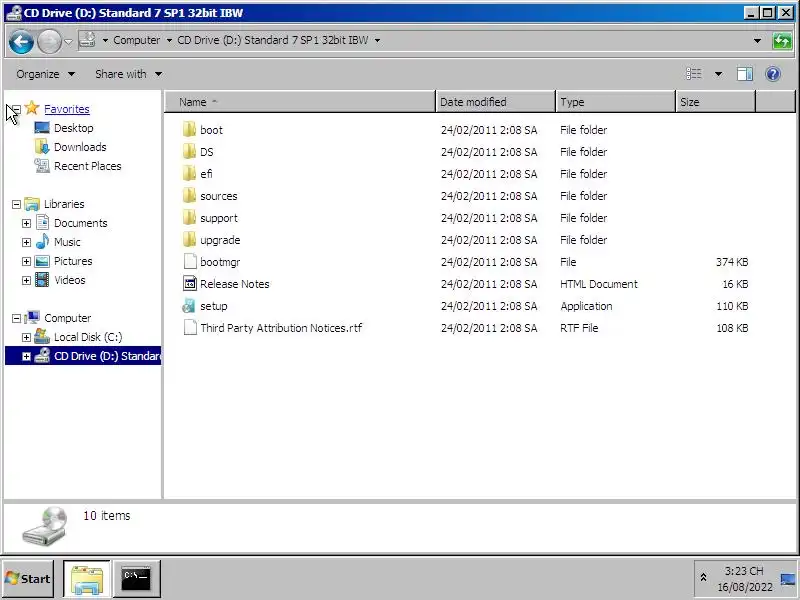The image size is (800, 600).
Task: Open Recent Places in Favorites
Action: coord(87,166)
